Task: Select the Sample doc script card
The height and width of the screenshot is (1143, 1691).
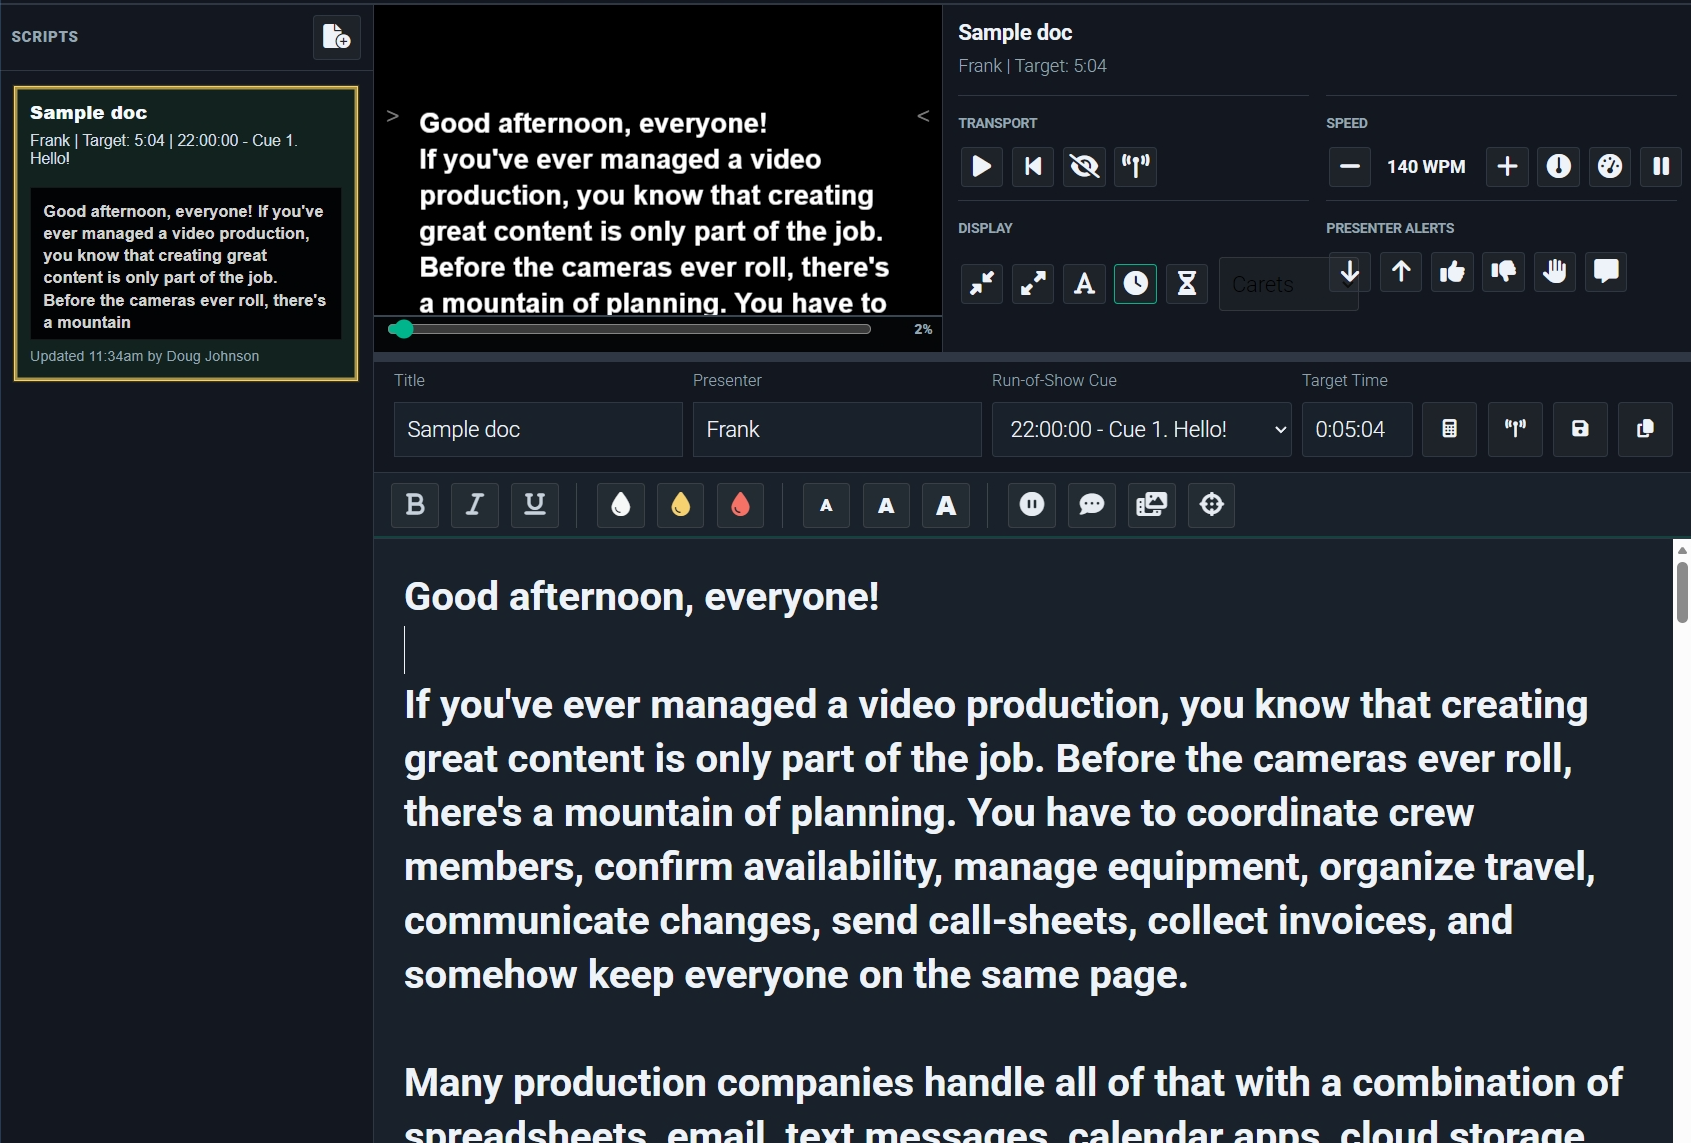Action: [x=186, y=234]
